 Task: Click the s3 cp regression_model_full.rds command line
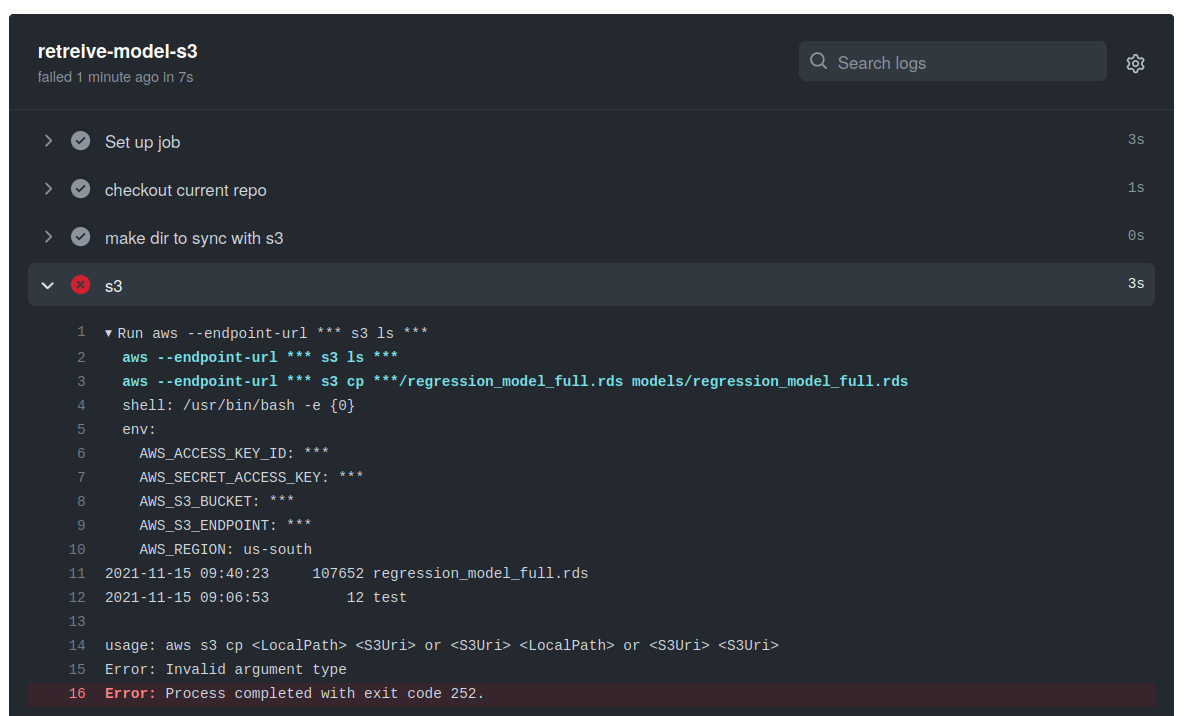click(x=515, y=381)
